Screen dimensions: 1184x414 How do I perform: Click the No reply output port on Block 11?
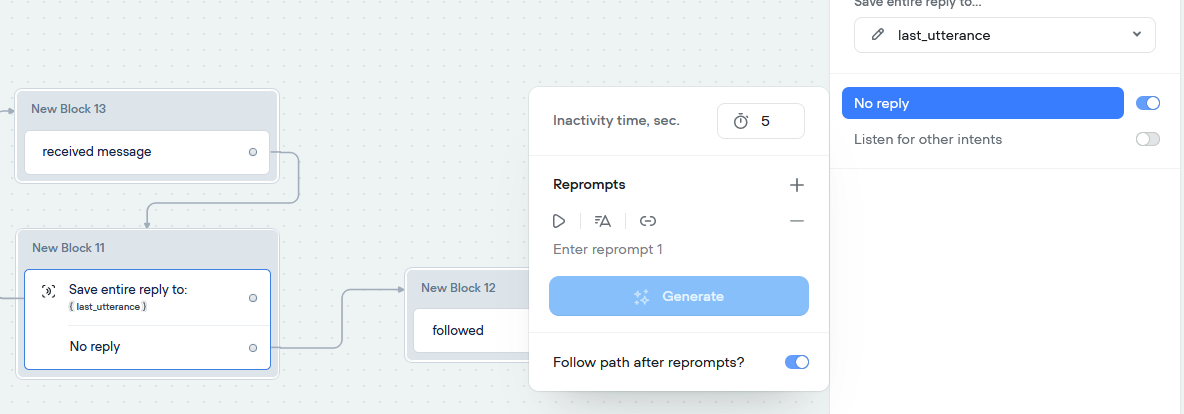point(253,348)
